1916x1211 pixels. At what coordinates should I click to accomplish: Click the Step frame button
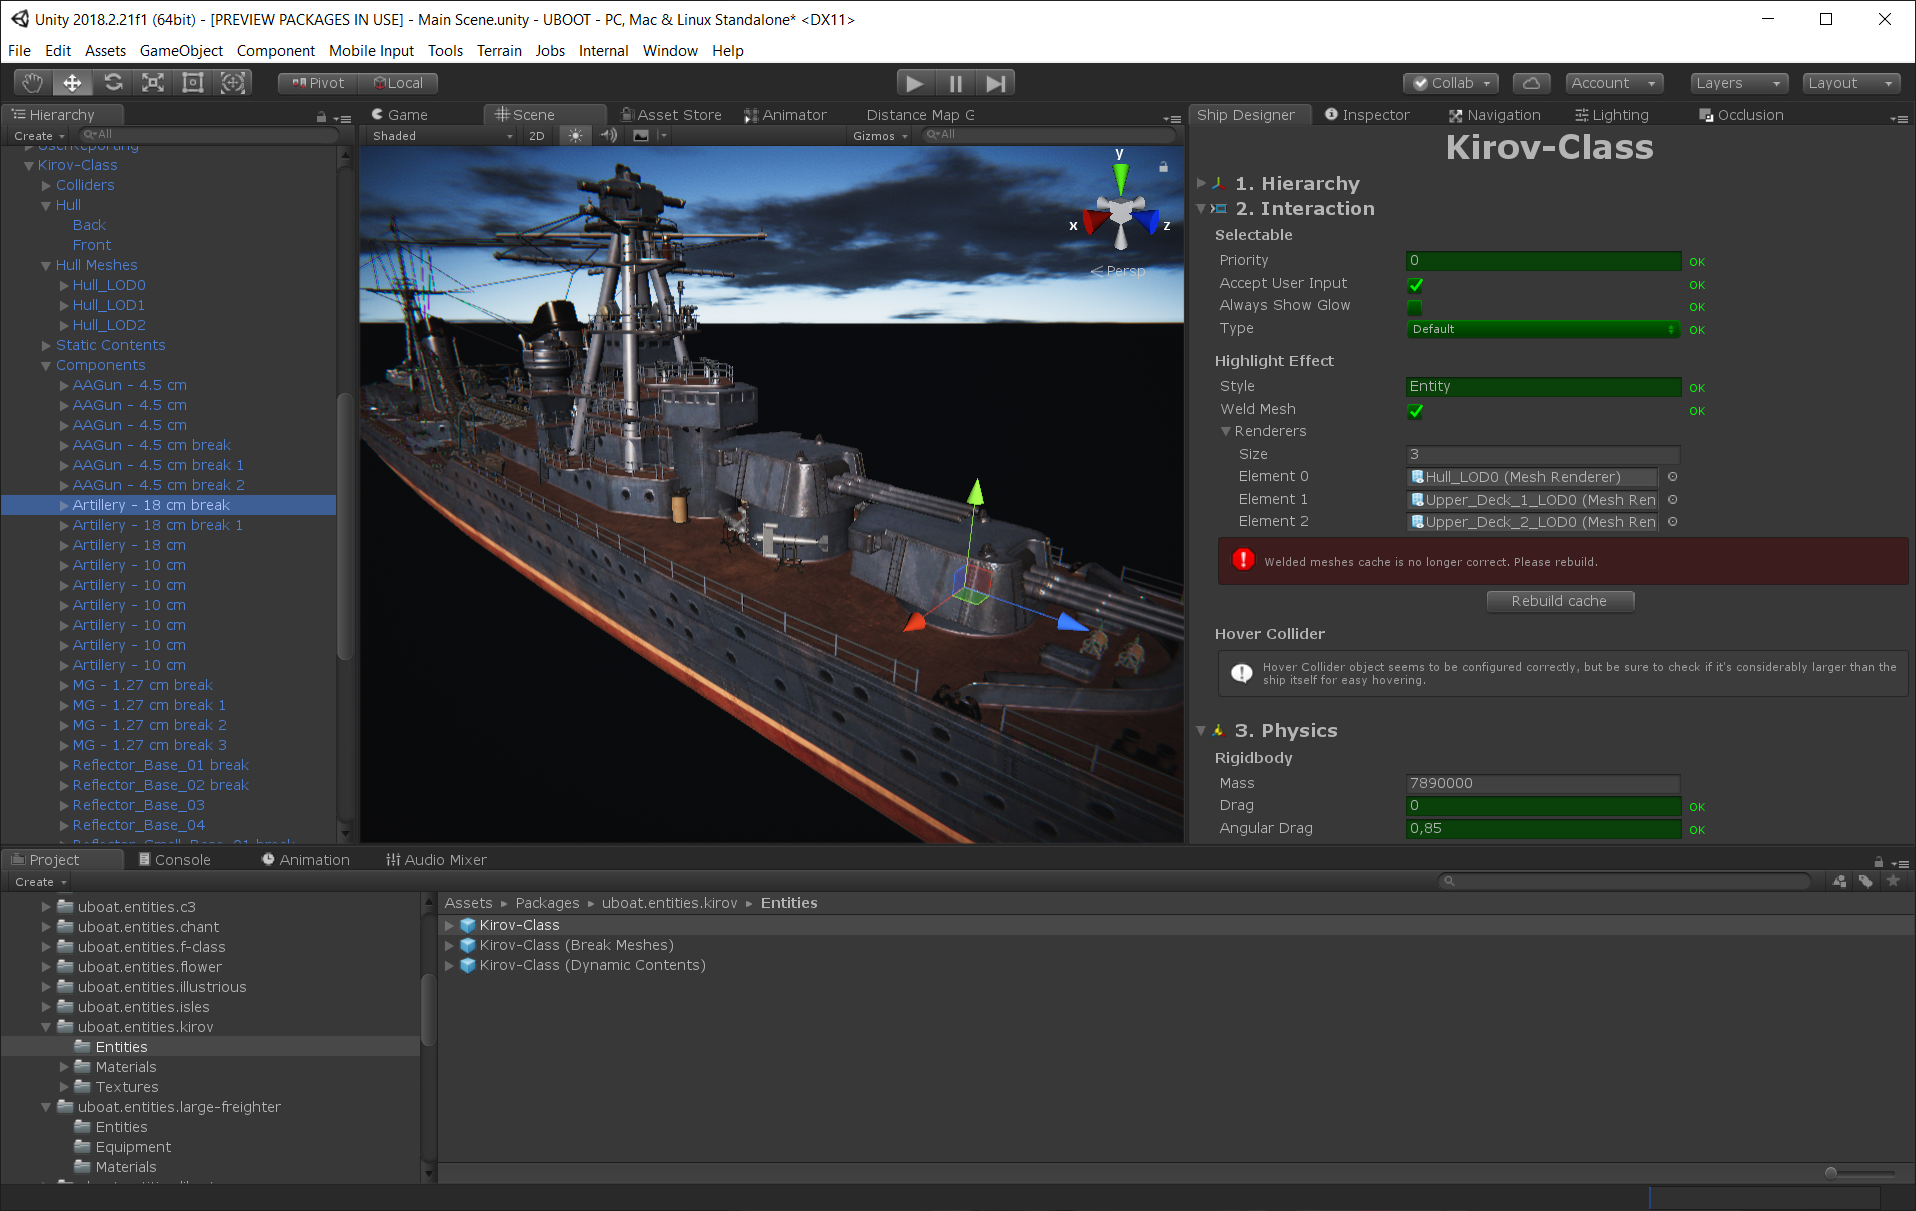995,83
